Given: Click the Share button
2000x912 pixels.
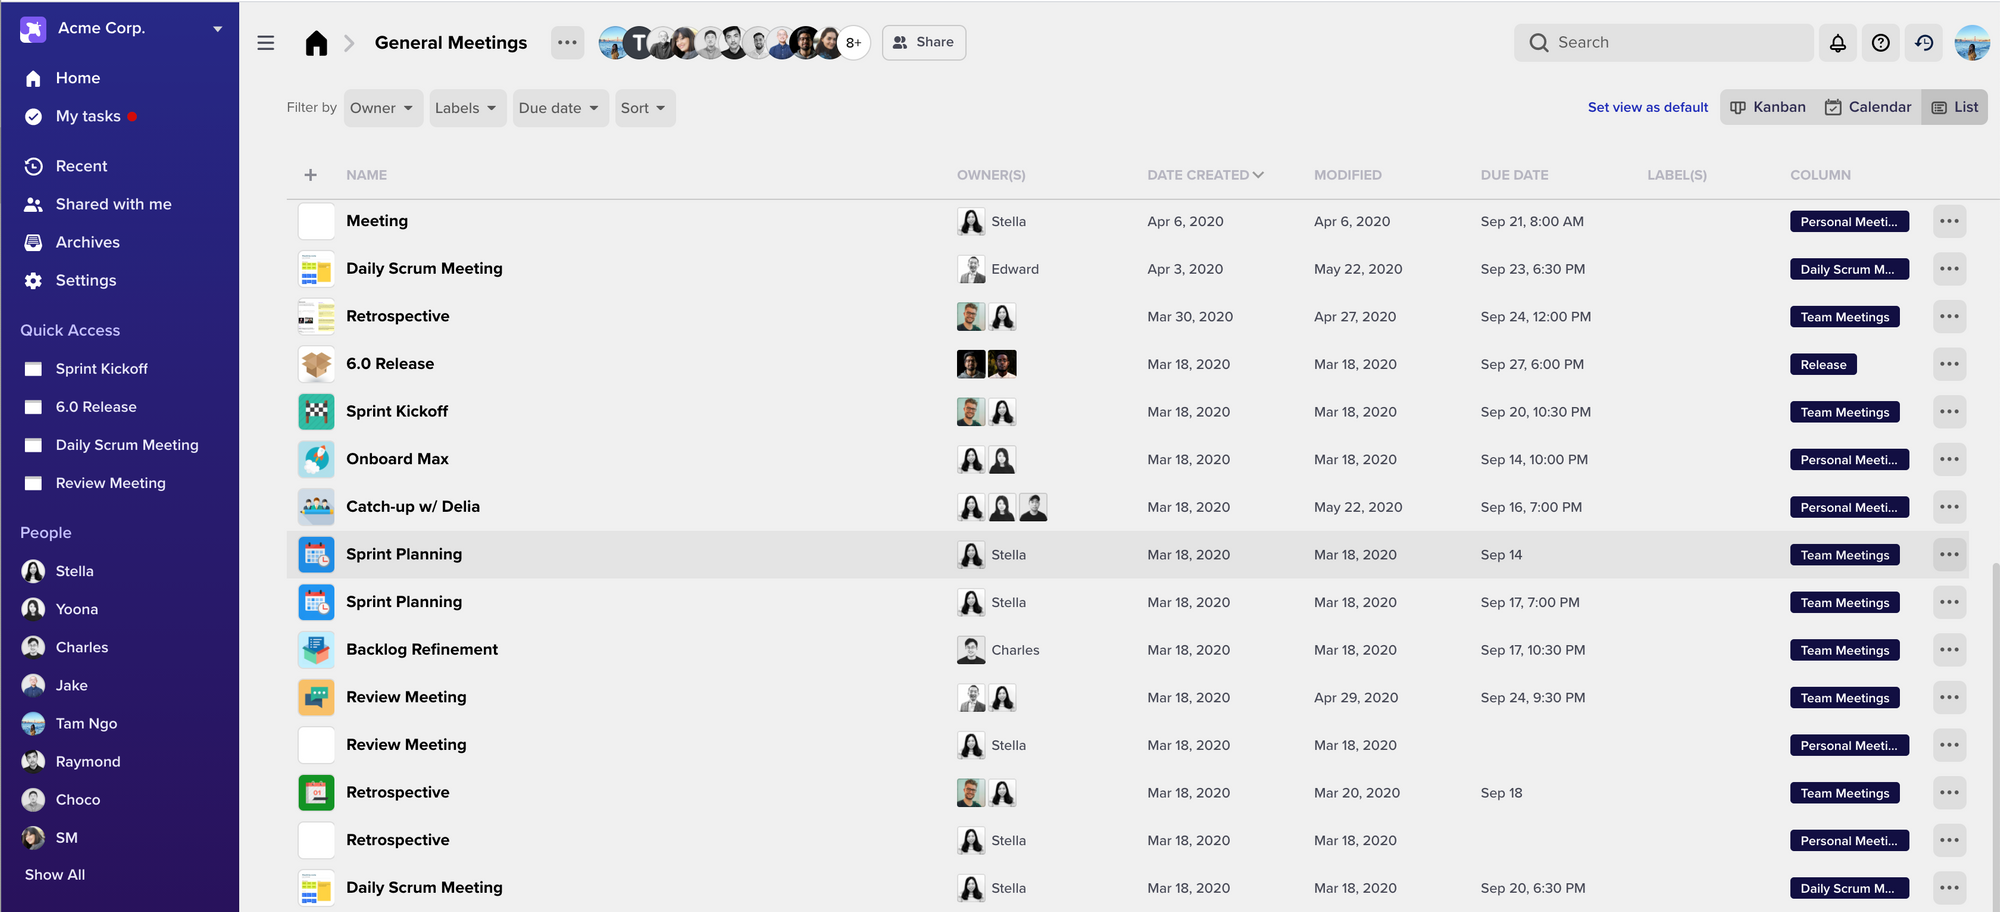Looking at the screenshot, I should click(x=923, y=43).
